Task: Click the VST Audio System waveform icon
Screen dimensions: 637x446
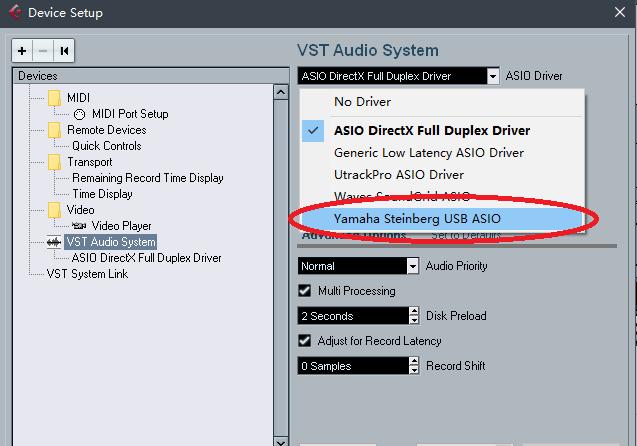Action: 54,242
